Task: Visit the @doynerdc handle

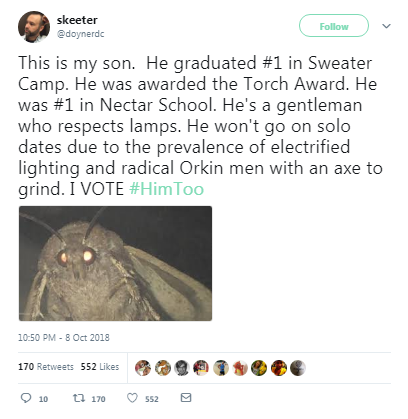Action: (x=80, y=34)
